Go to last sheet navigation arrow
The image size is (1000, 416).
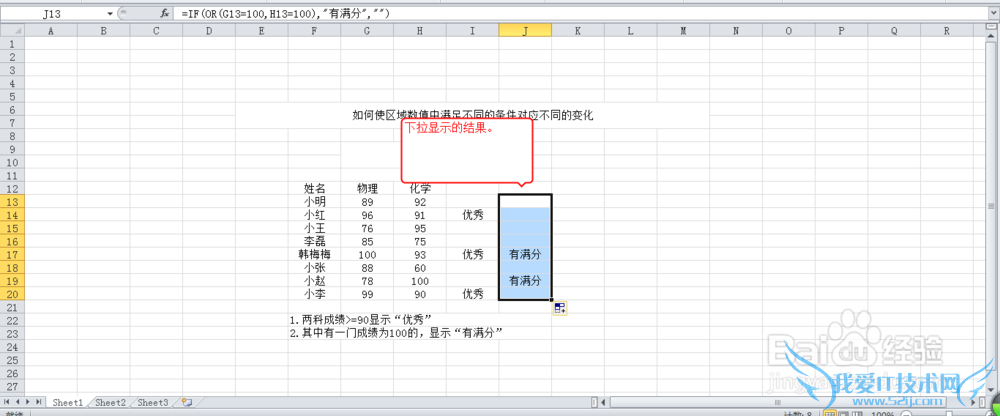38,402
